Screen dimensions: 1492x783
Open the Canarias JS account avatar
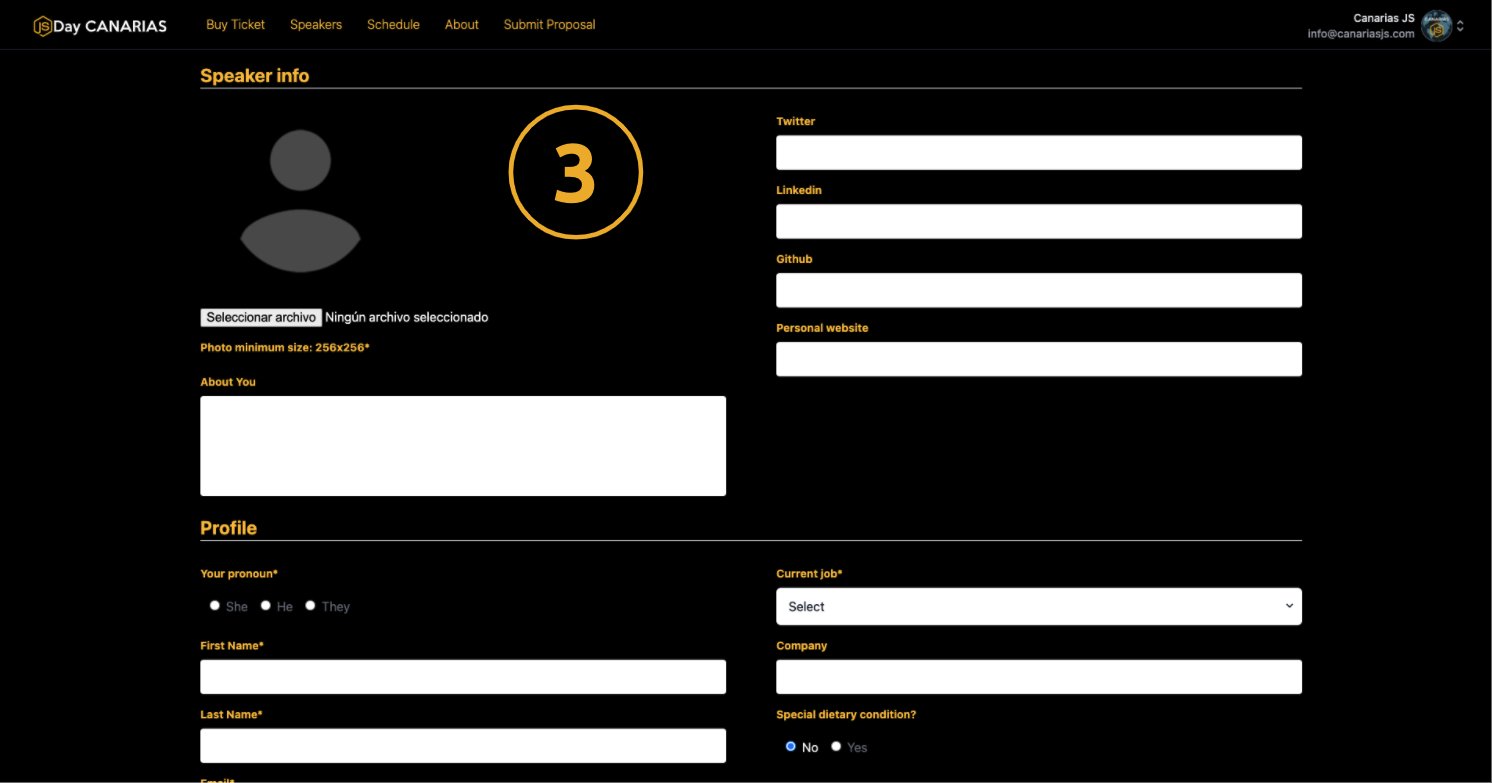click(x=1437, y=26)
